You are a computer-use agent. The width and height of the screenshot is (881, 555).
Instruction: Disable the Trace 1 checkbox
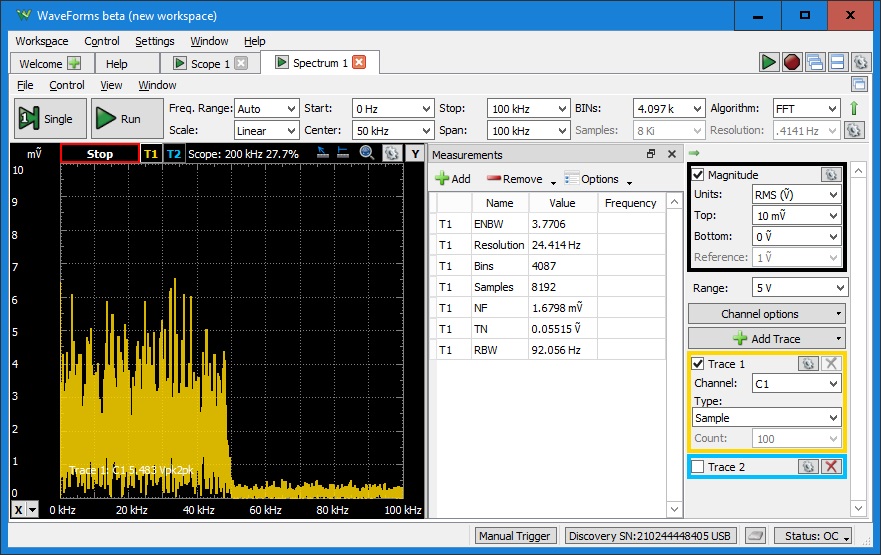pyautogui.click(x=698, y=364)
